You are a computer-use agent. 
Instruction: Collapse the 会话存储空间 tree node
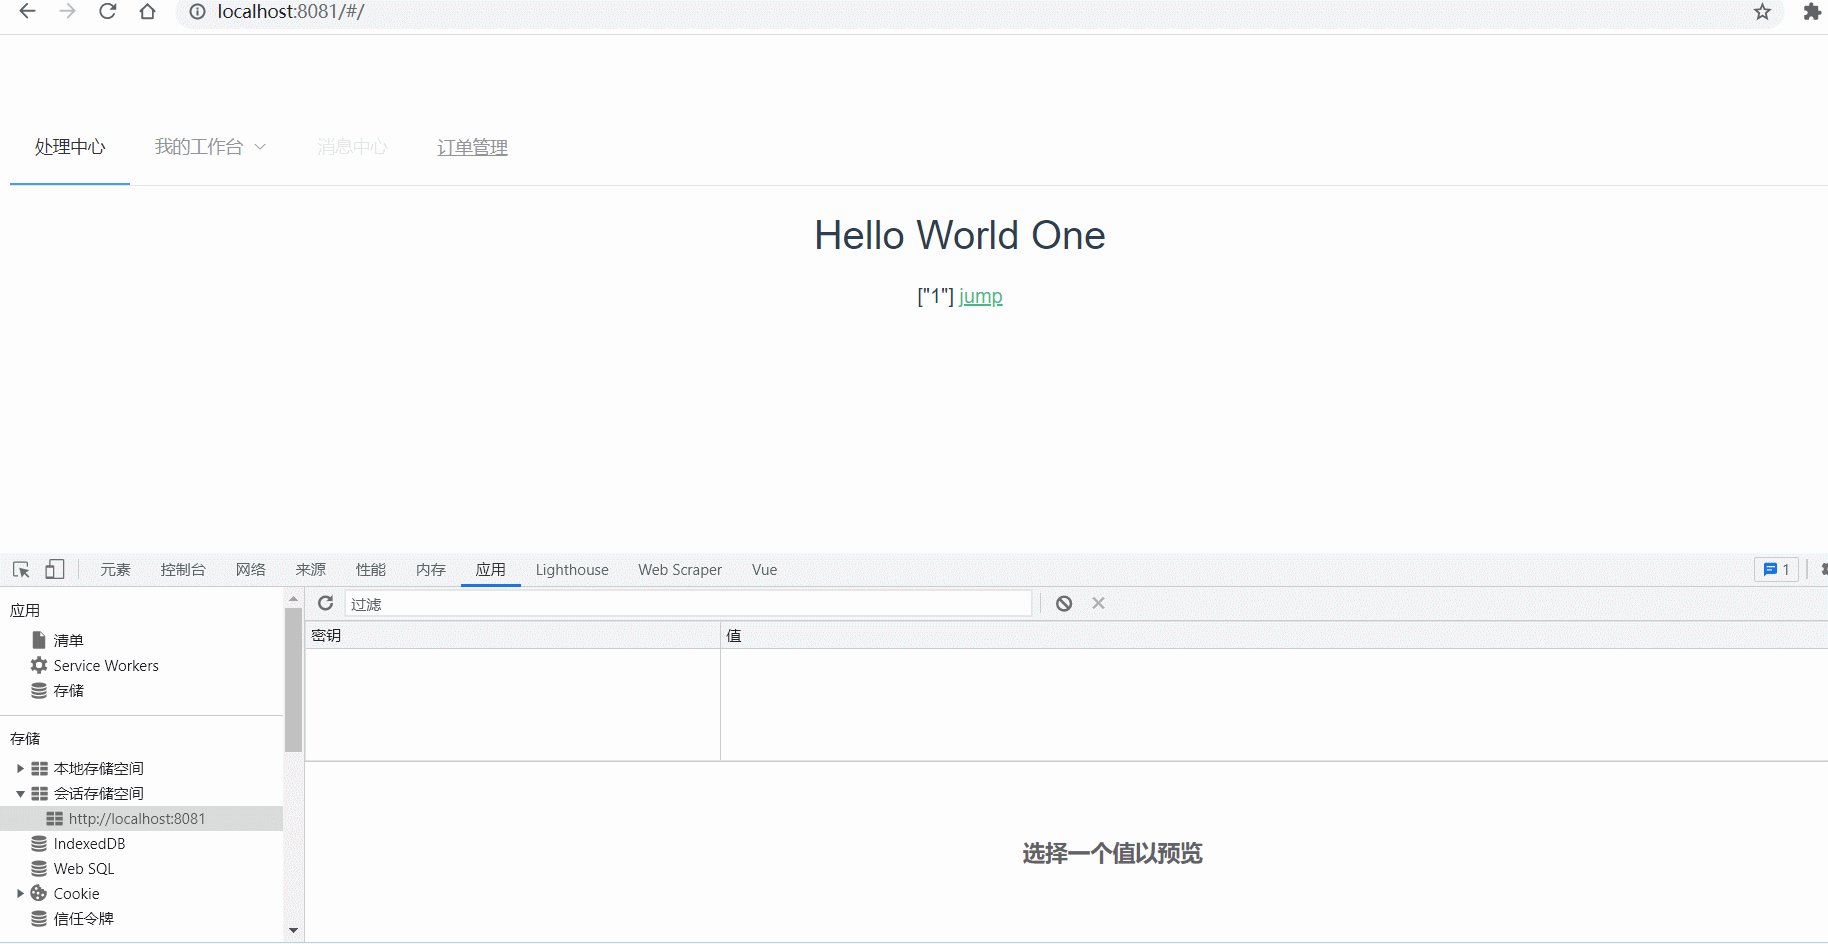(x=20, y=794)
